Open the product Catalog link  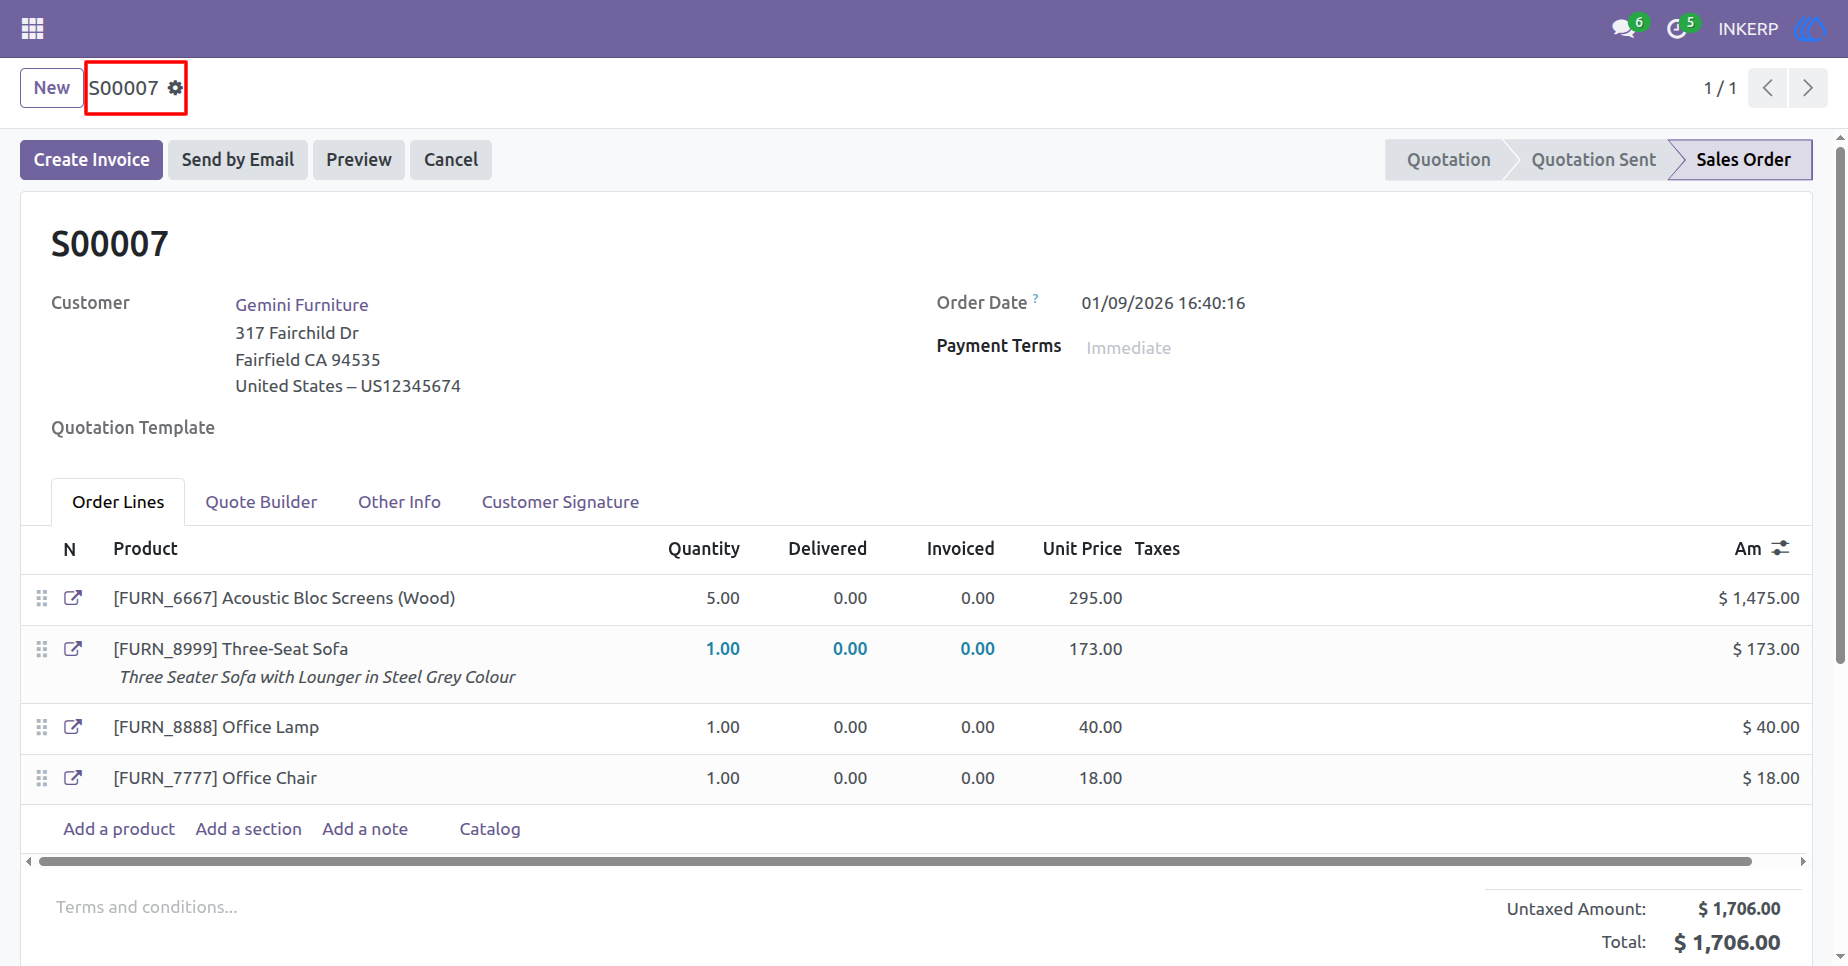pos(490,829)
